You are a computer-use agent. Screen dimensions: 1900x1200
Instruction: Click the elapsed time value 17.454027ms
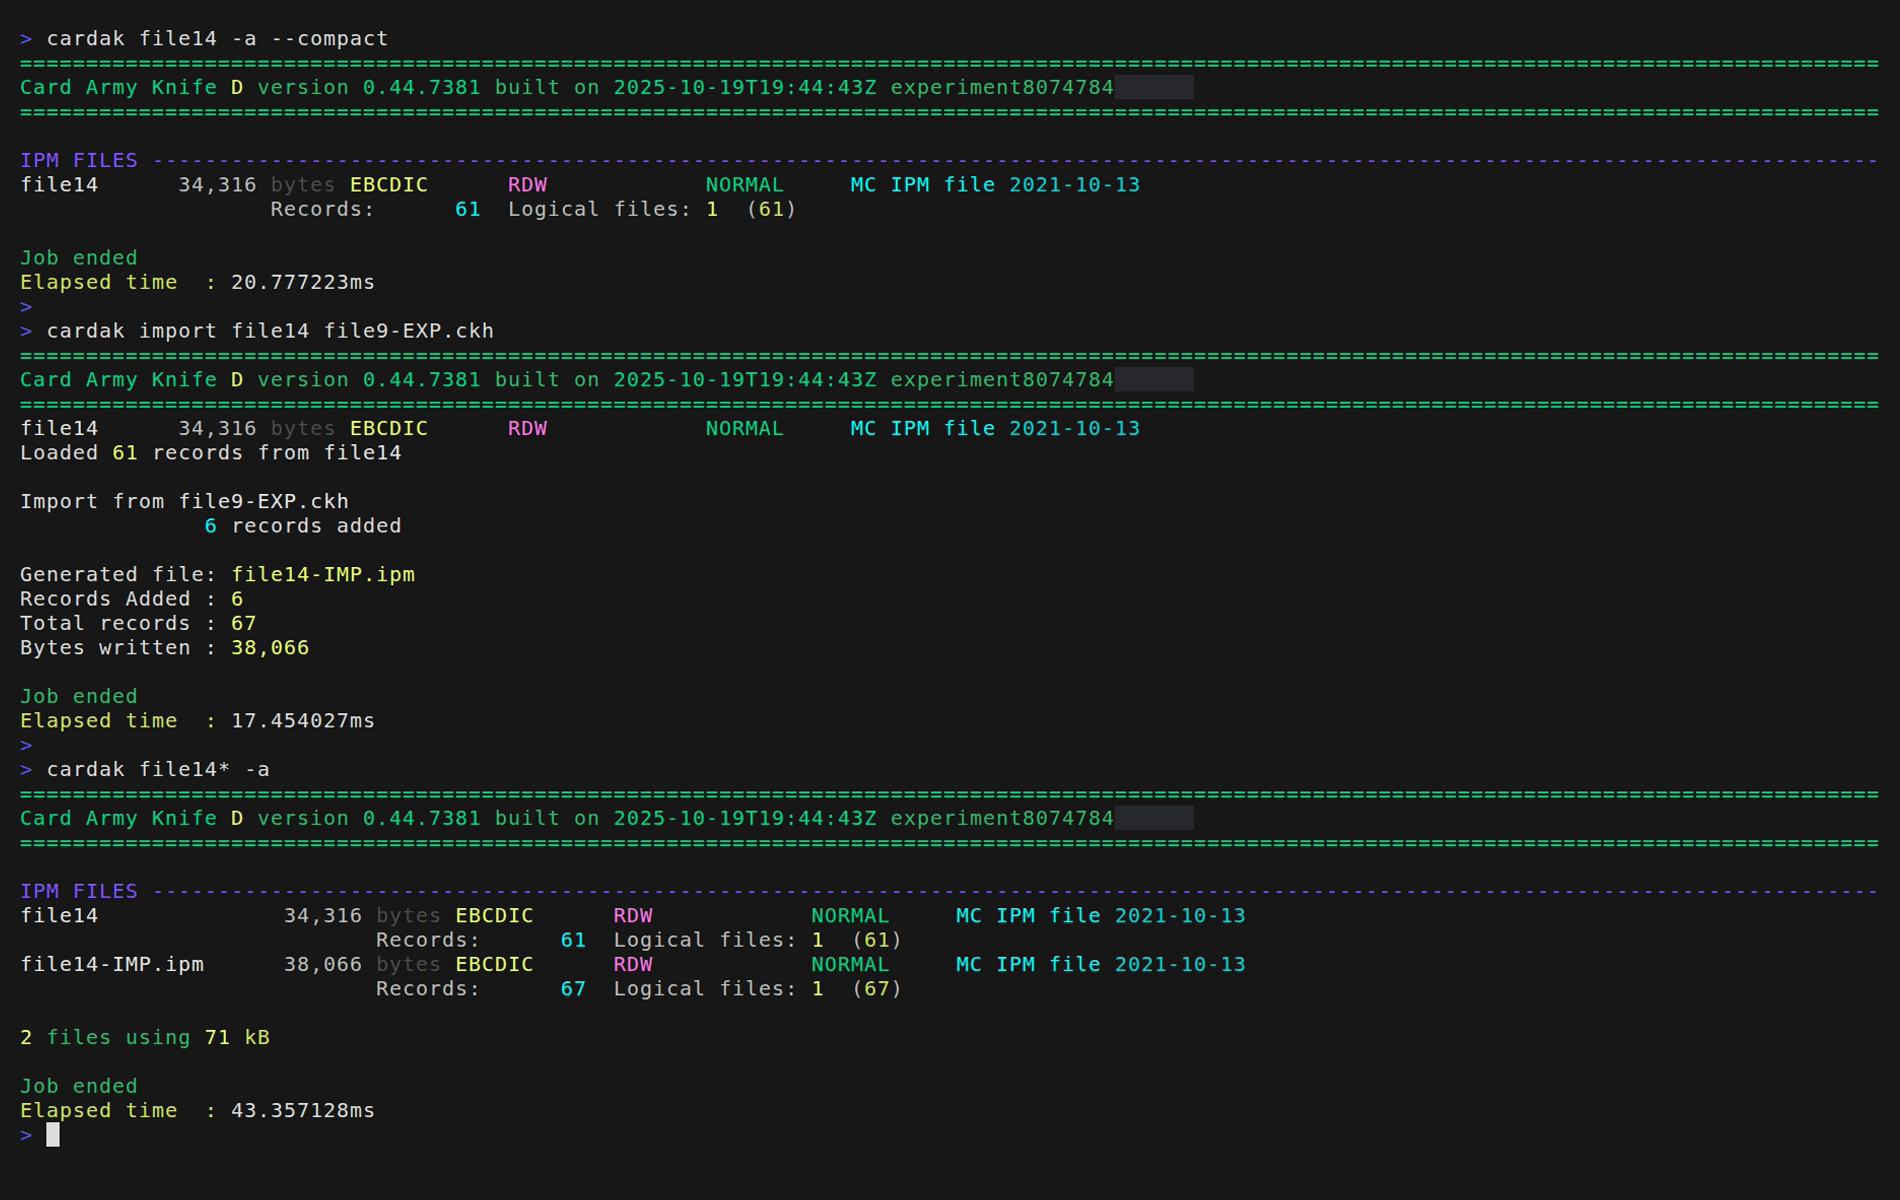click(x=303, y=721)
